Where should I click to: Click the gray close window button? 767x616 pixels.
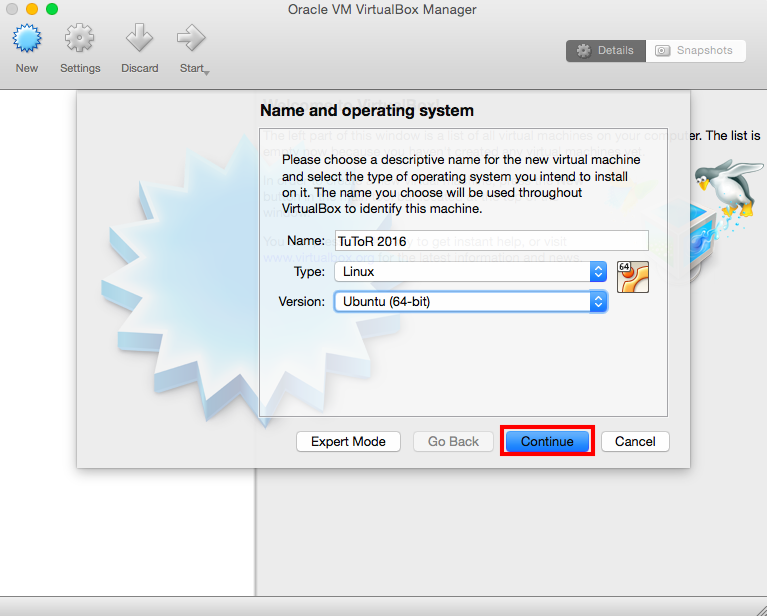click(12, 9)
